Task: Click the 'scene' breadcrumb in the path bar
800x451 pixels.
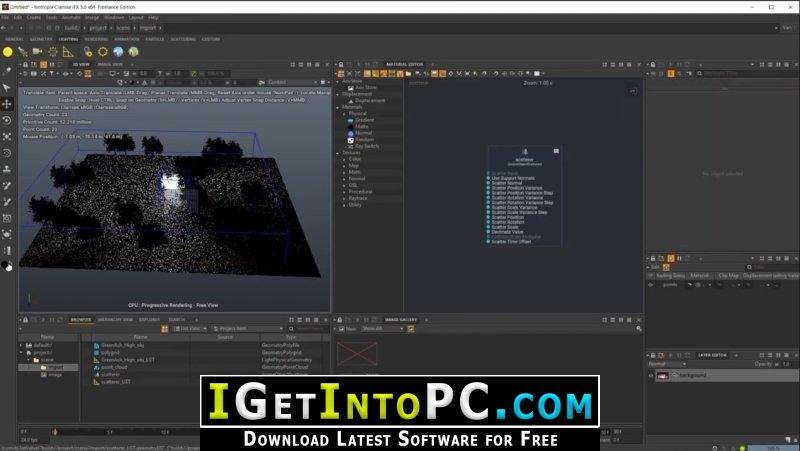Action: (123, 28)
